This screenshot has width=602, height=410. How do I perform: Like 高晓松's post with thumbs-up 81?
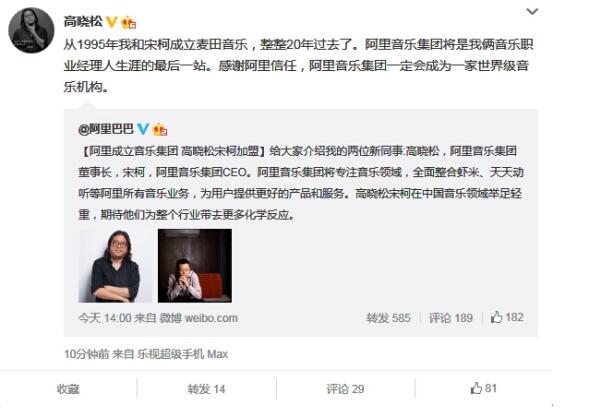pos(483,389)
